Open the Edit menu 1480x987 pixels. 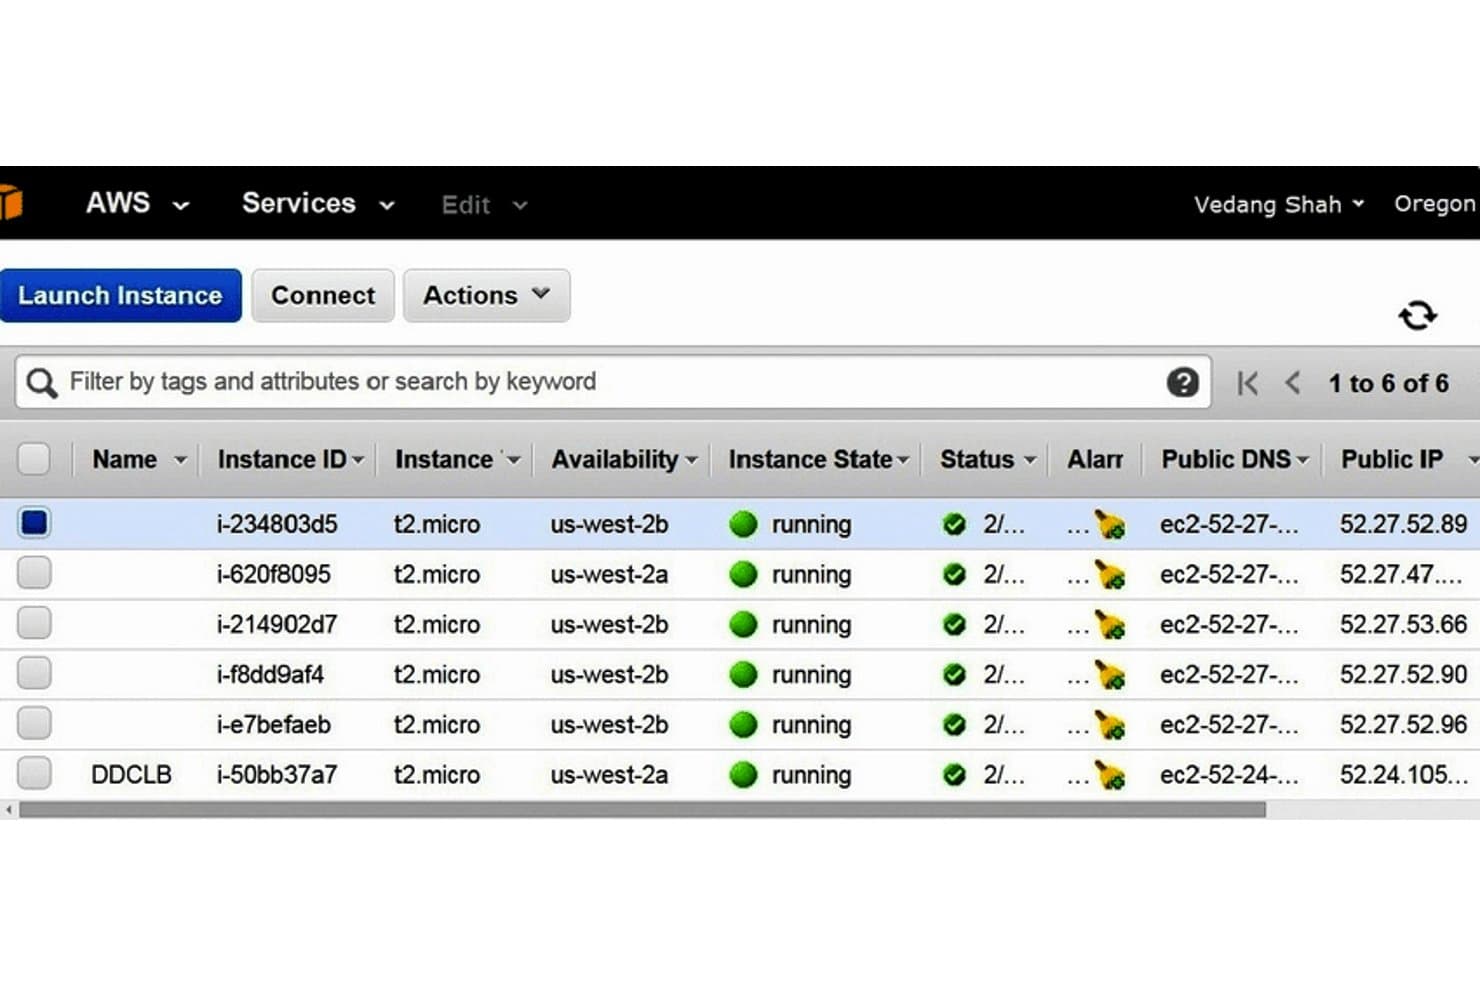(x=484, y=205)
